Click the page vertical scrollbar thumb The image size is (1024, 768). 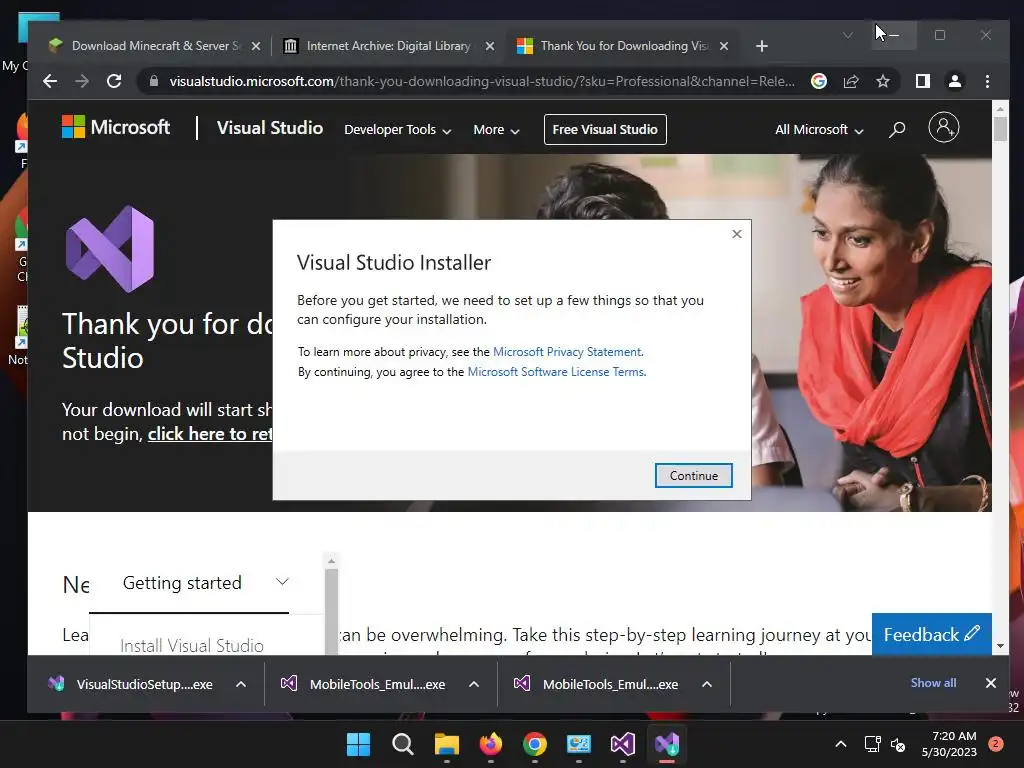pos(1000,127)
